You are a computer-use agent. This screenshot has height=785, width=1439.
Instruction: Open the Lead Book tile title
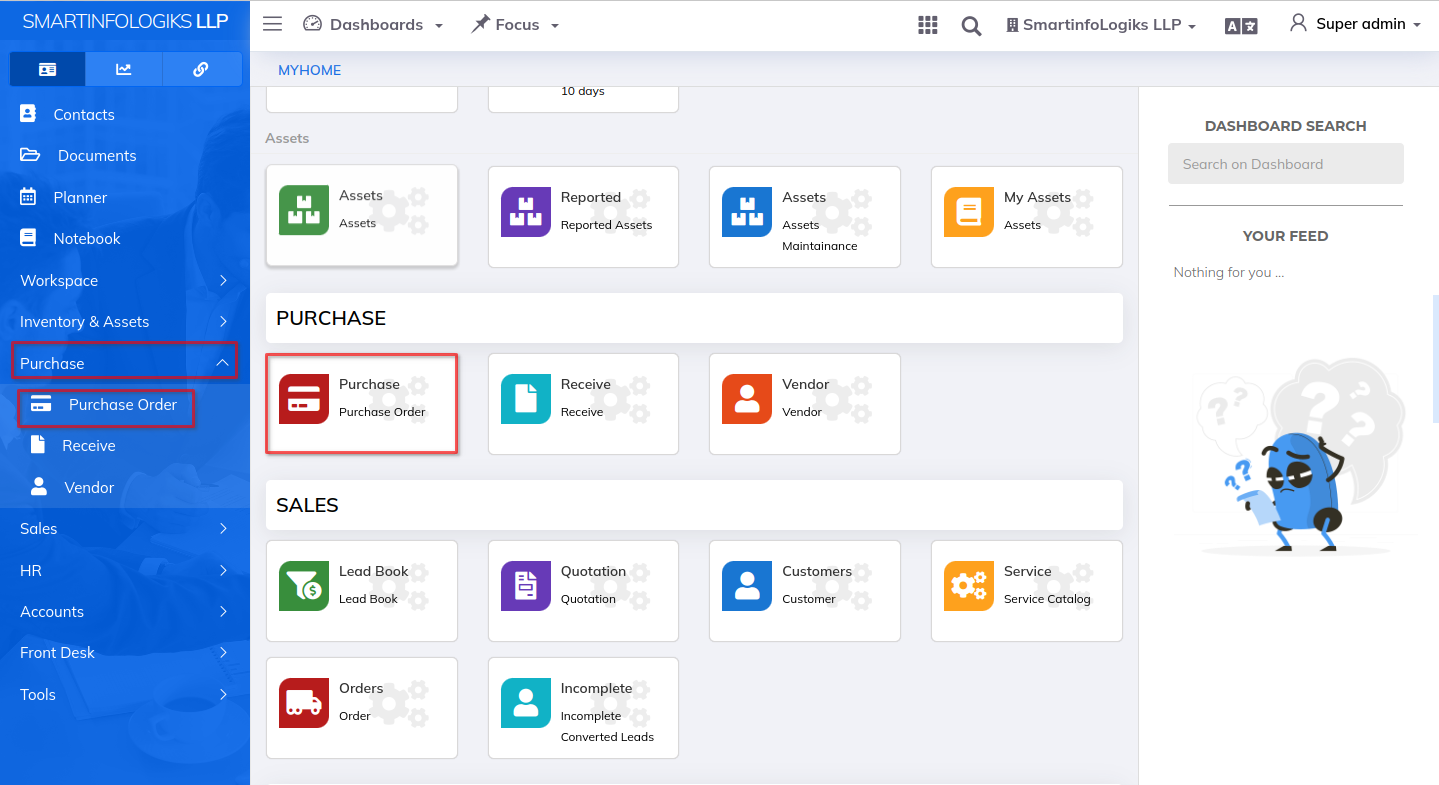pos(374,571)
